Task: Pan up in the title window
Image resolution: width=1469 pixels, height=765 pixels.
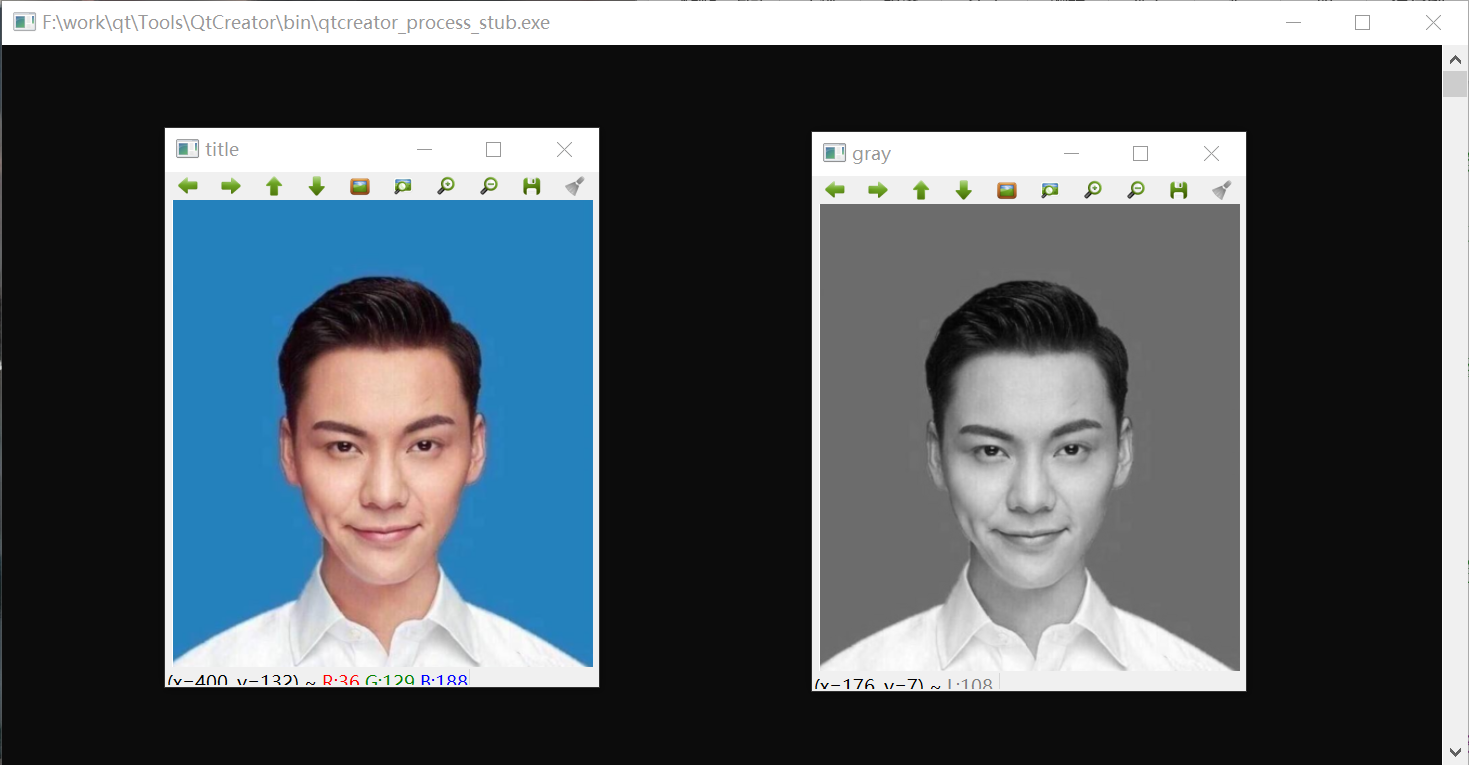Action: pyautogui.click(x=274, y=186)
